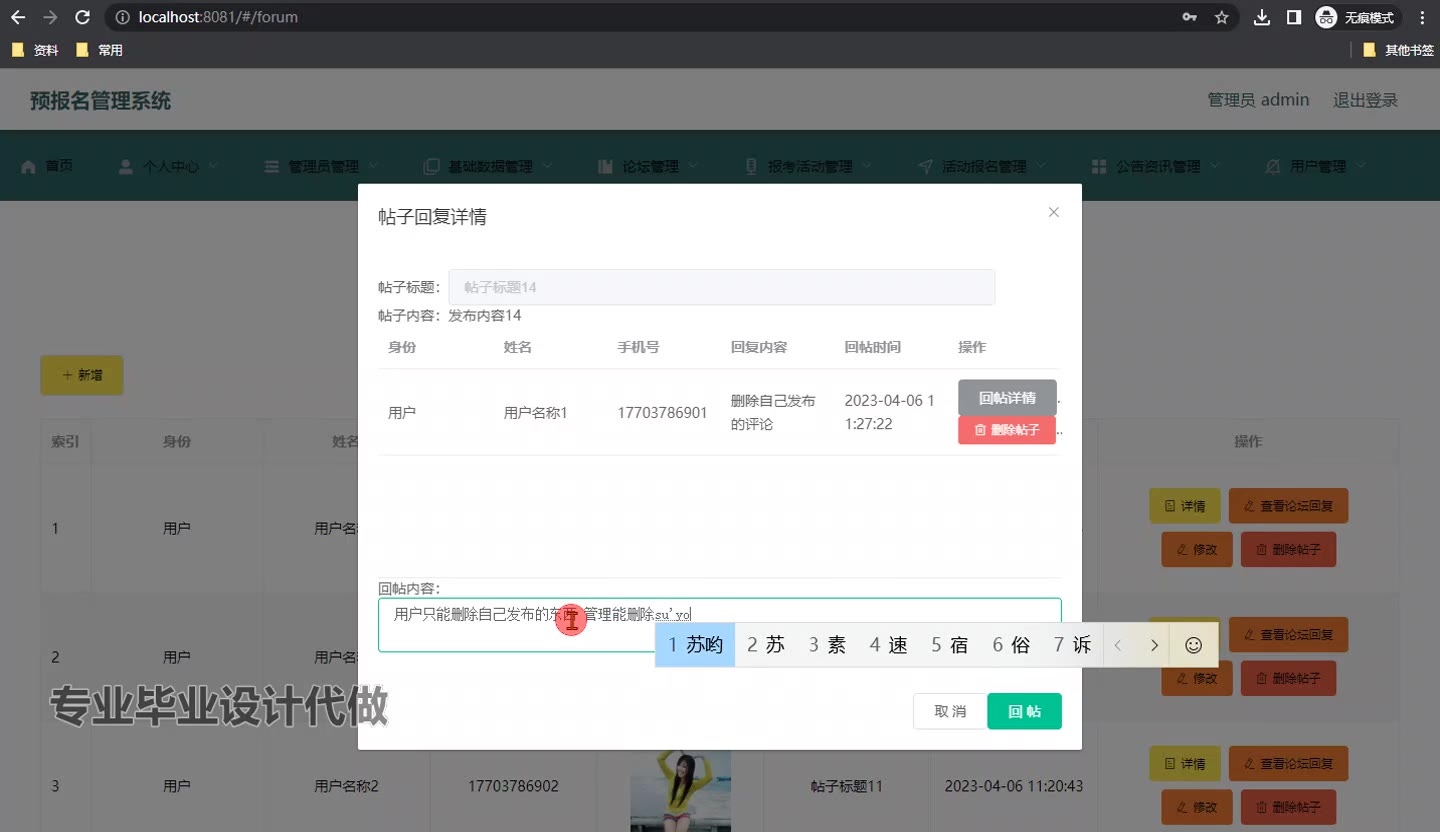The height and width of the screenshot is (832, 1440).
Task: Open the incognito 无痕模式 profile indicator
Action: coord(1356,17)
